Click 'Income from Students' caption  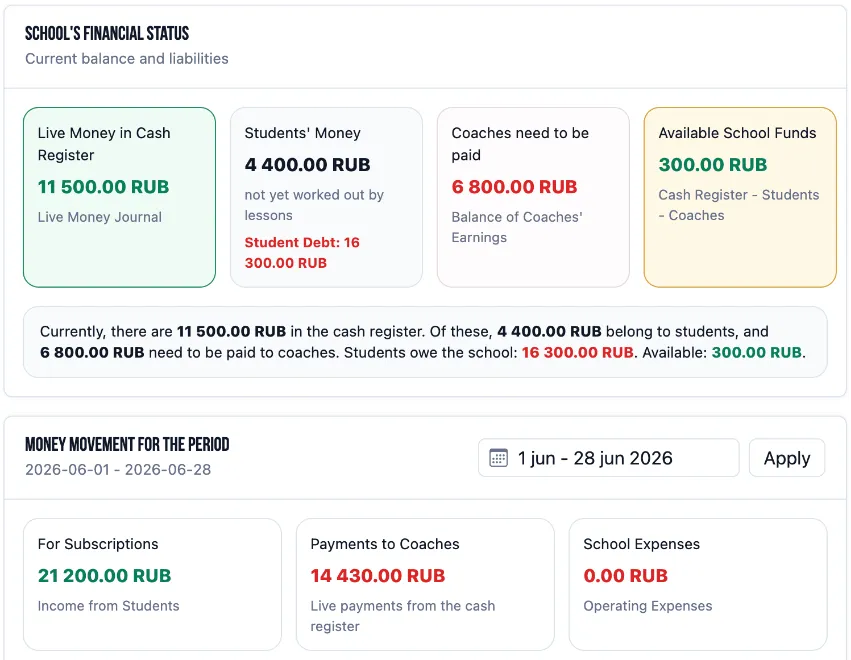tap(108, 606)
